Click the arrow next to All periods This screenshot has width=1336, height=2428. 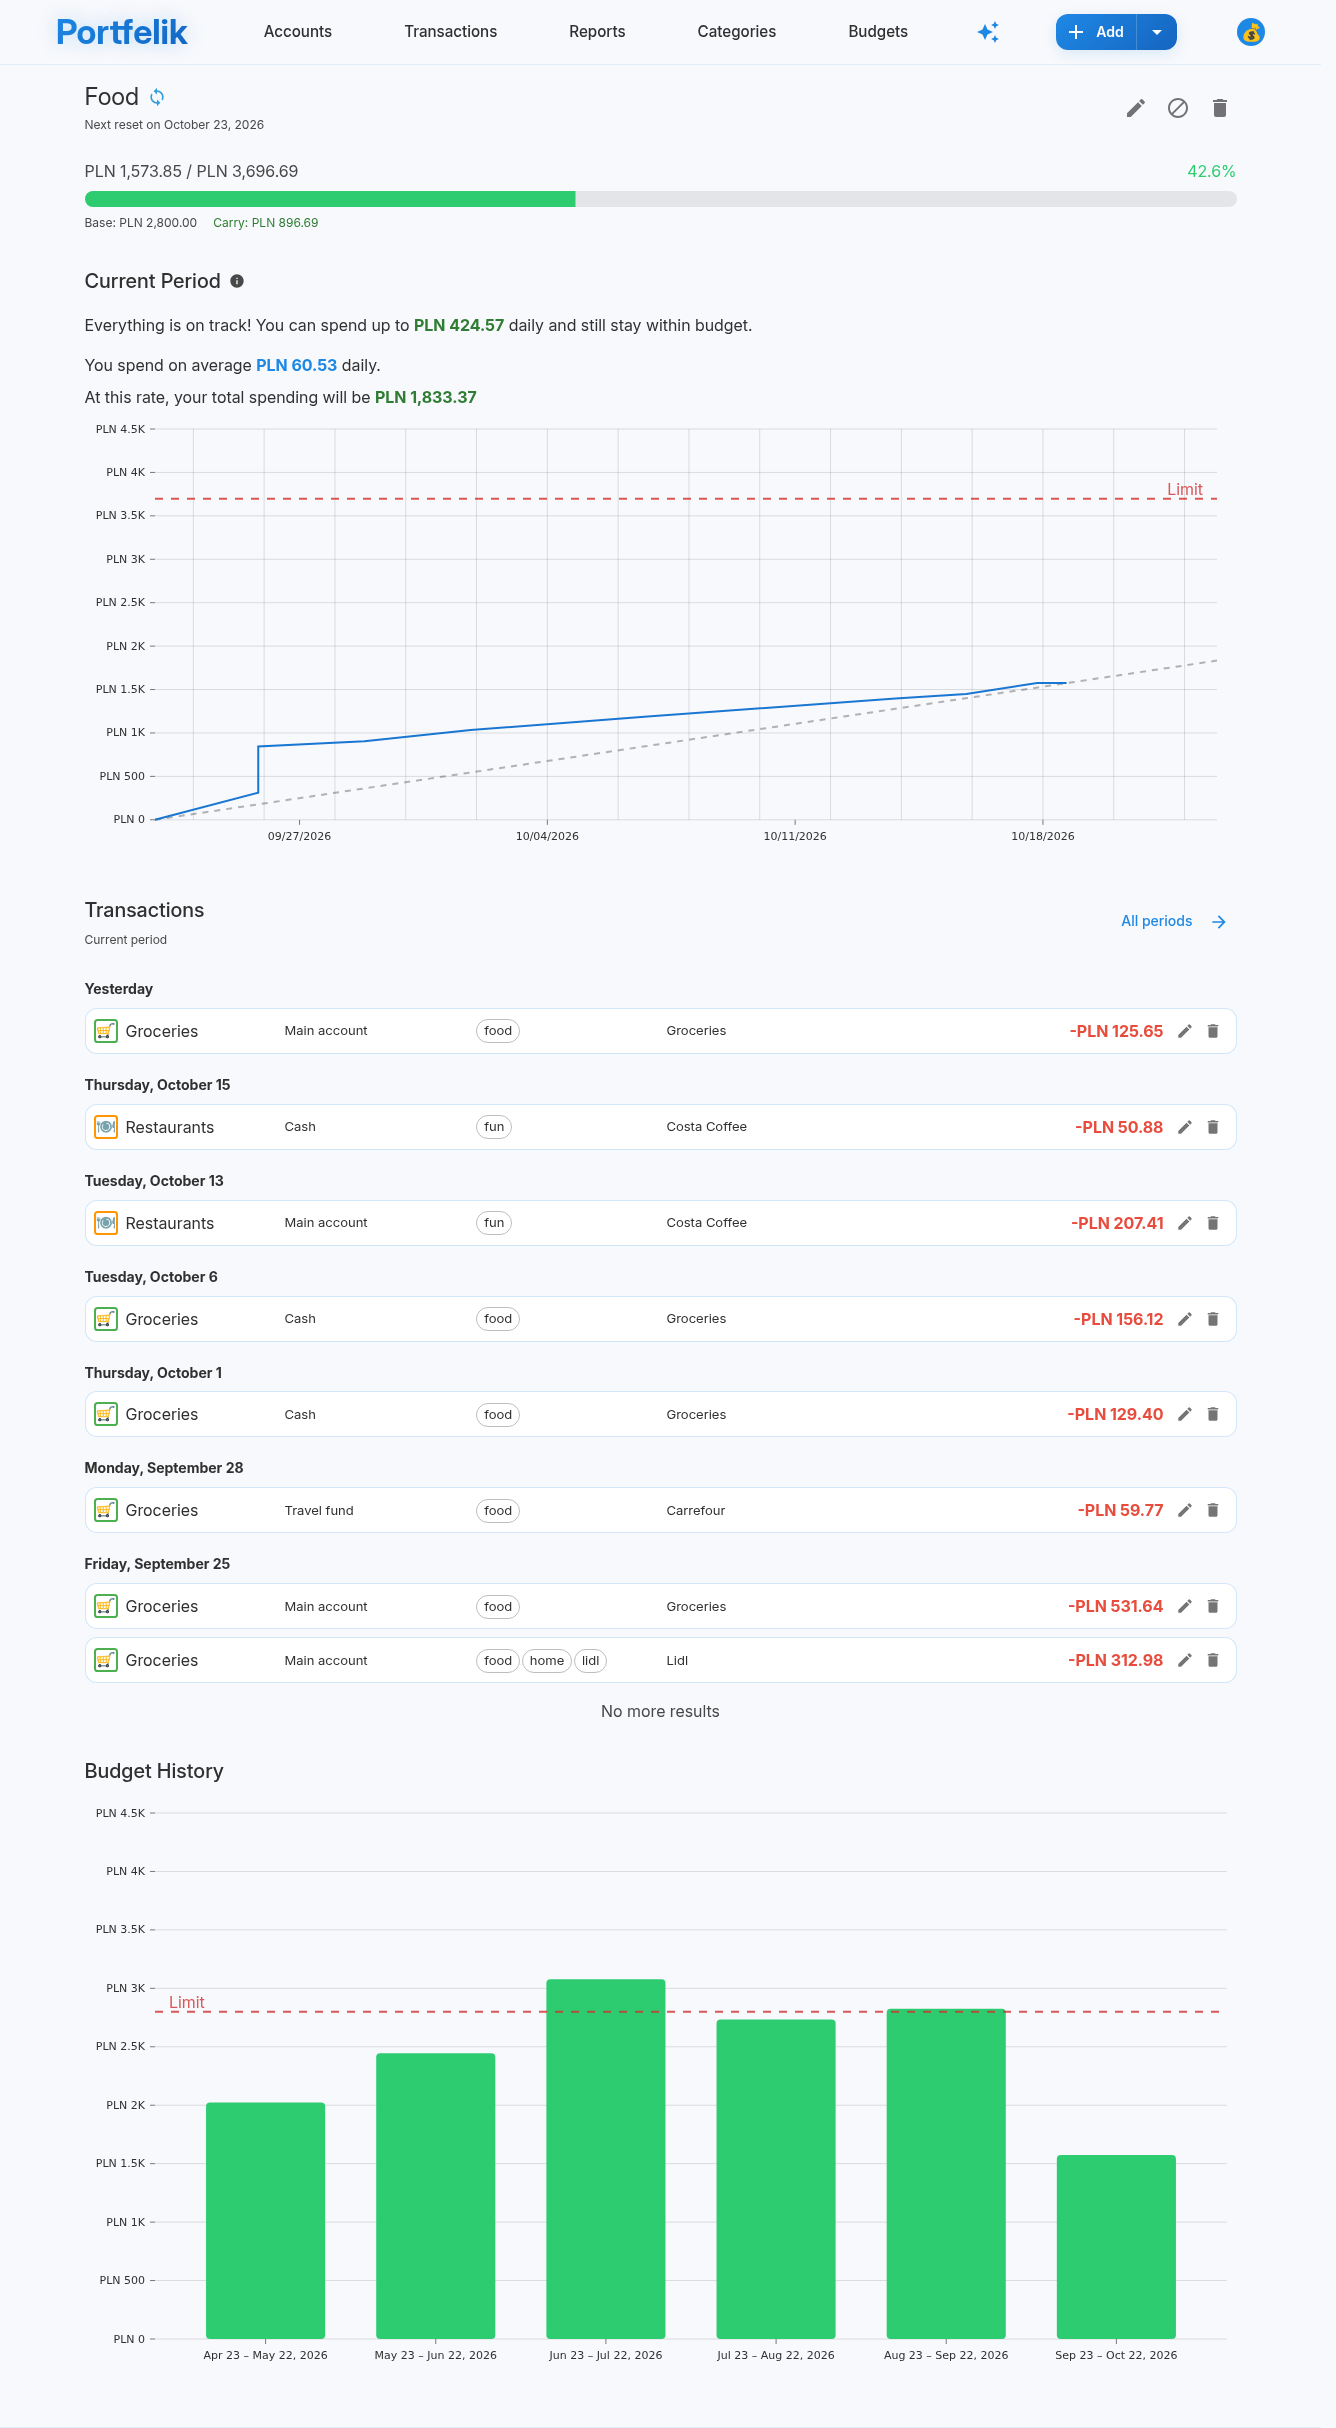coord(1219,922)
